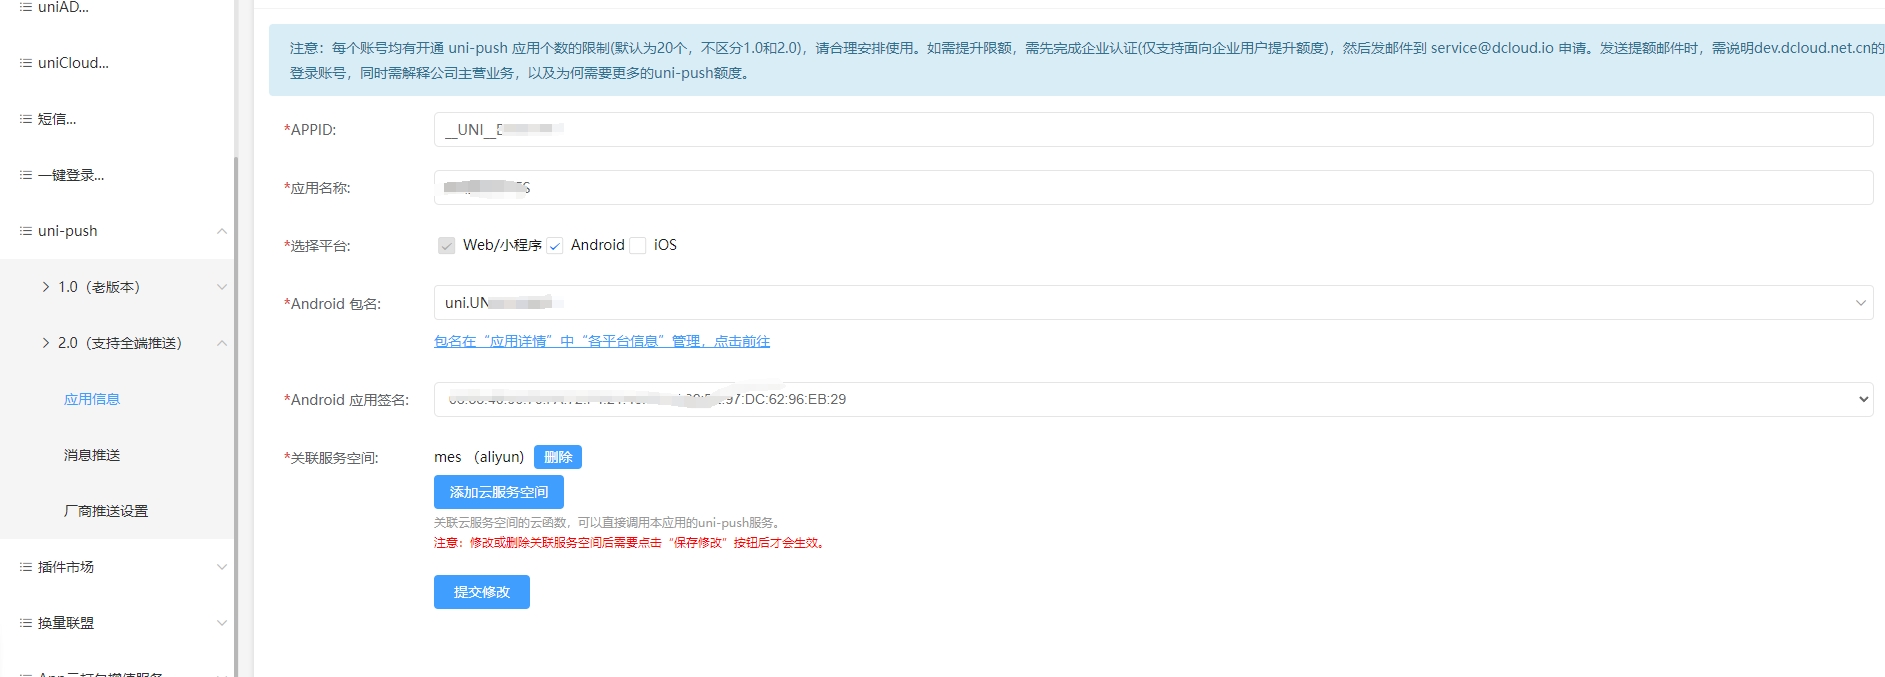The image size is (1885, 677).
Task: Click the list icon beside 换量联盟
Action: point(26,623)
